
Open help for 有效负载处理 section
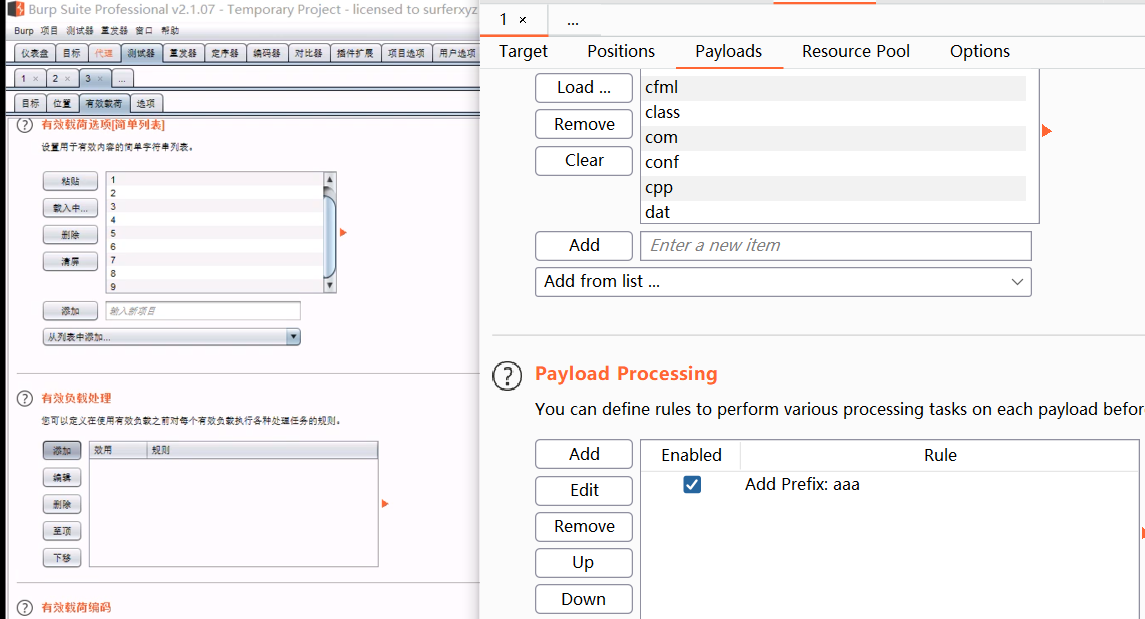pyautogui.click(x=25, y=399)
